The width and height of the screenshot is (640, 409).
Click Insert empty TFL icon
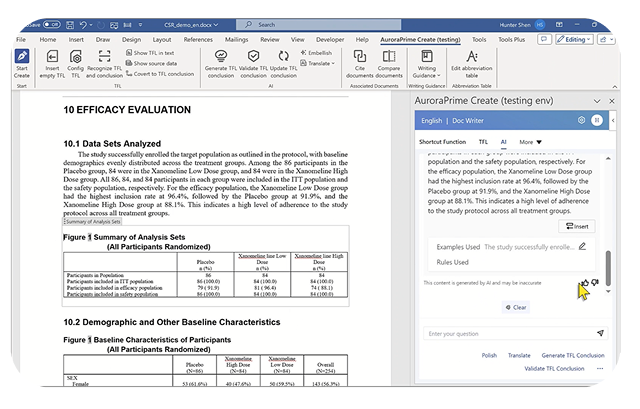pyautogui.click(x=52, y=56)
